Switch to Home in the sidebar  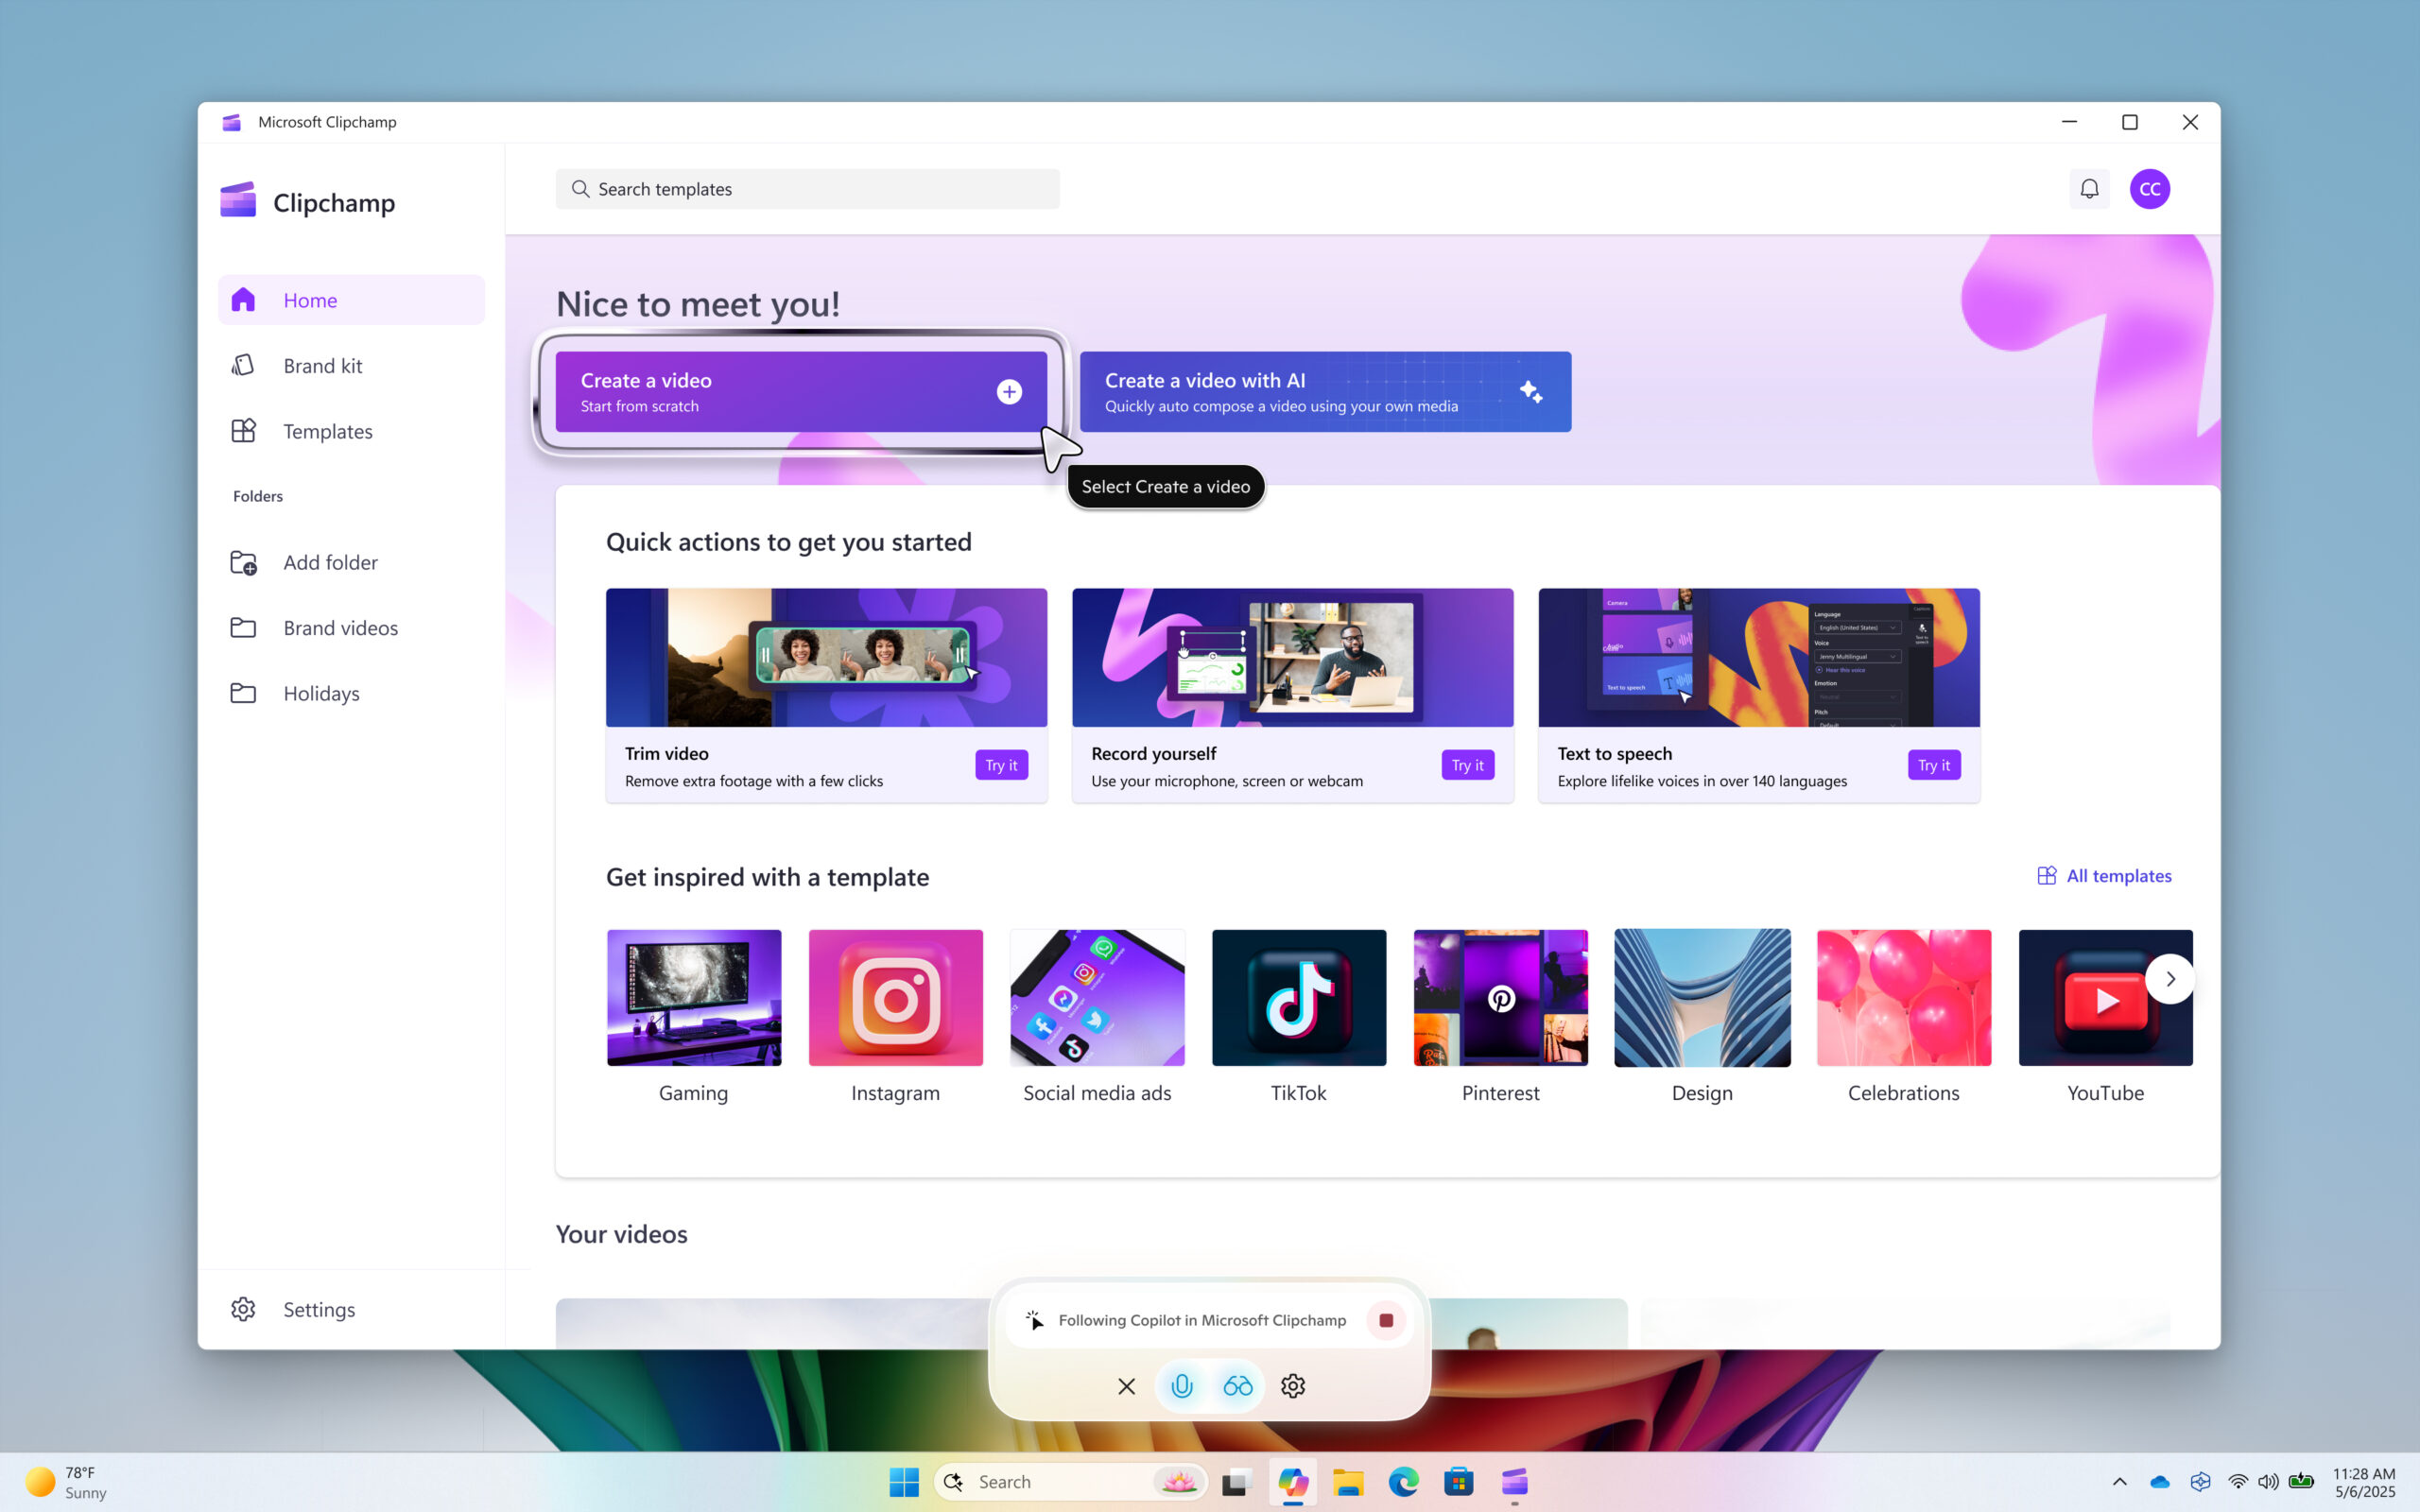[x=310, y=299]
